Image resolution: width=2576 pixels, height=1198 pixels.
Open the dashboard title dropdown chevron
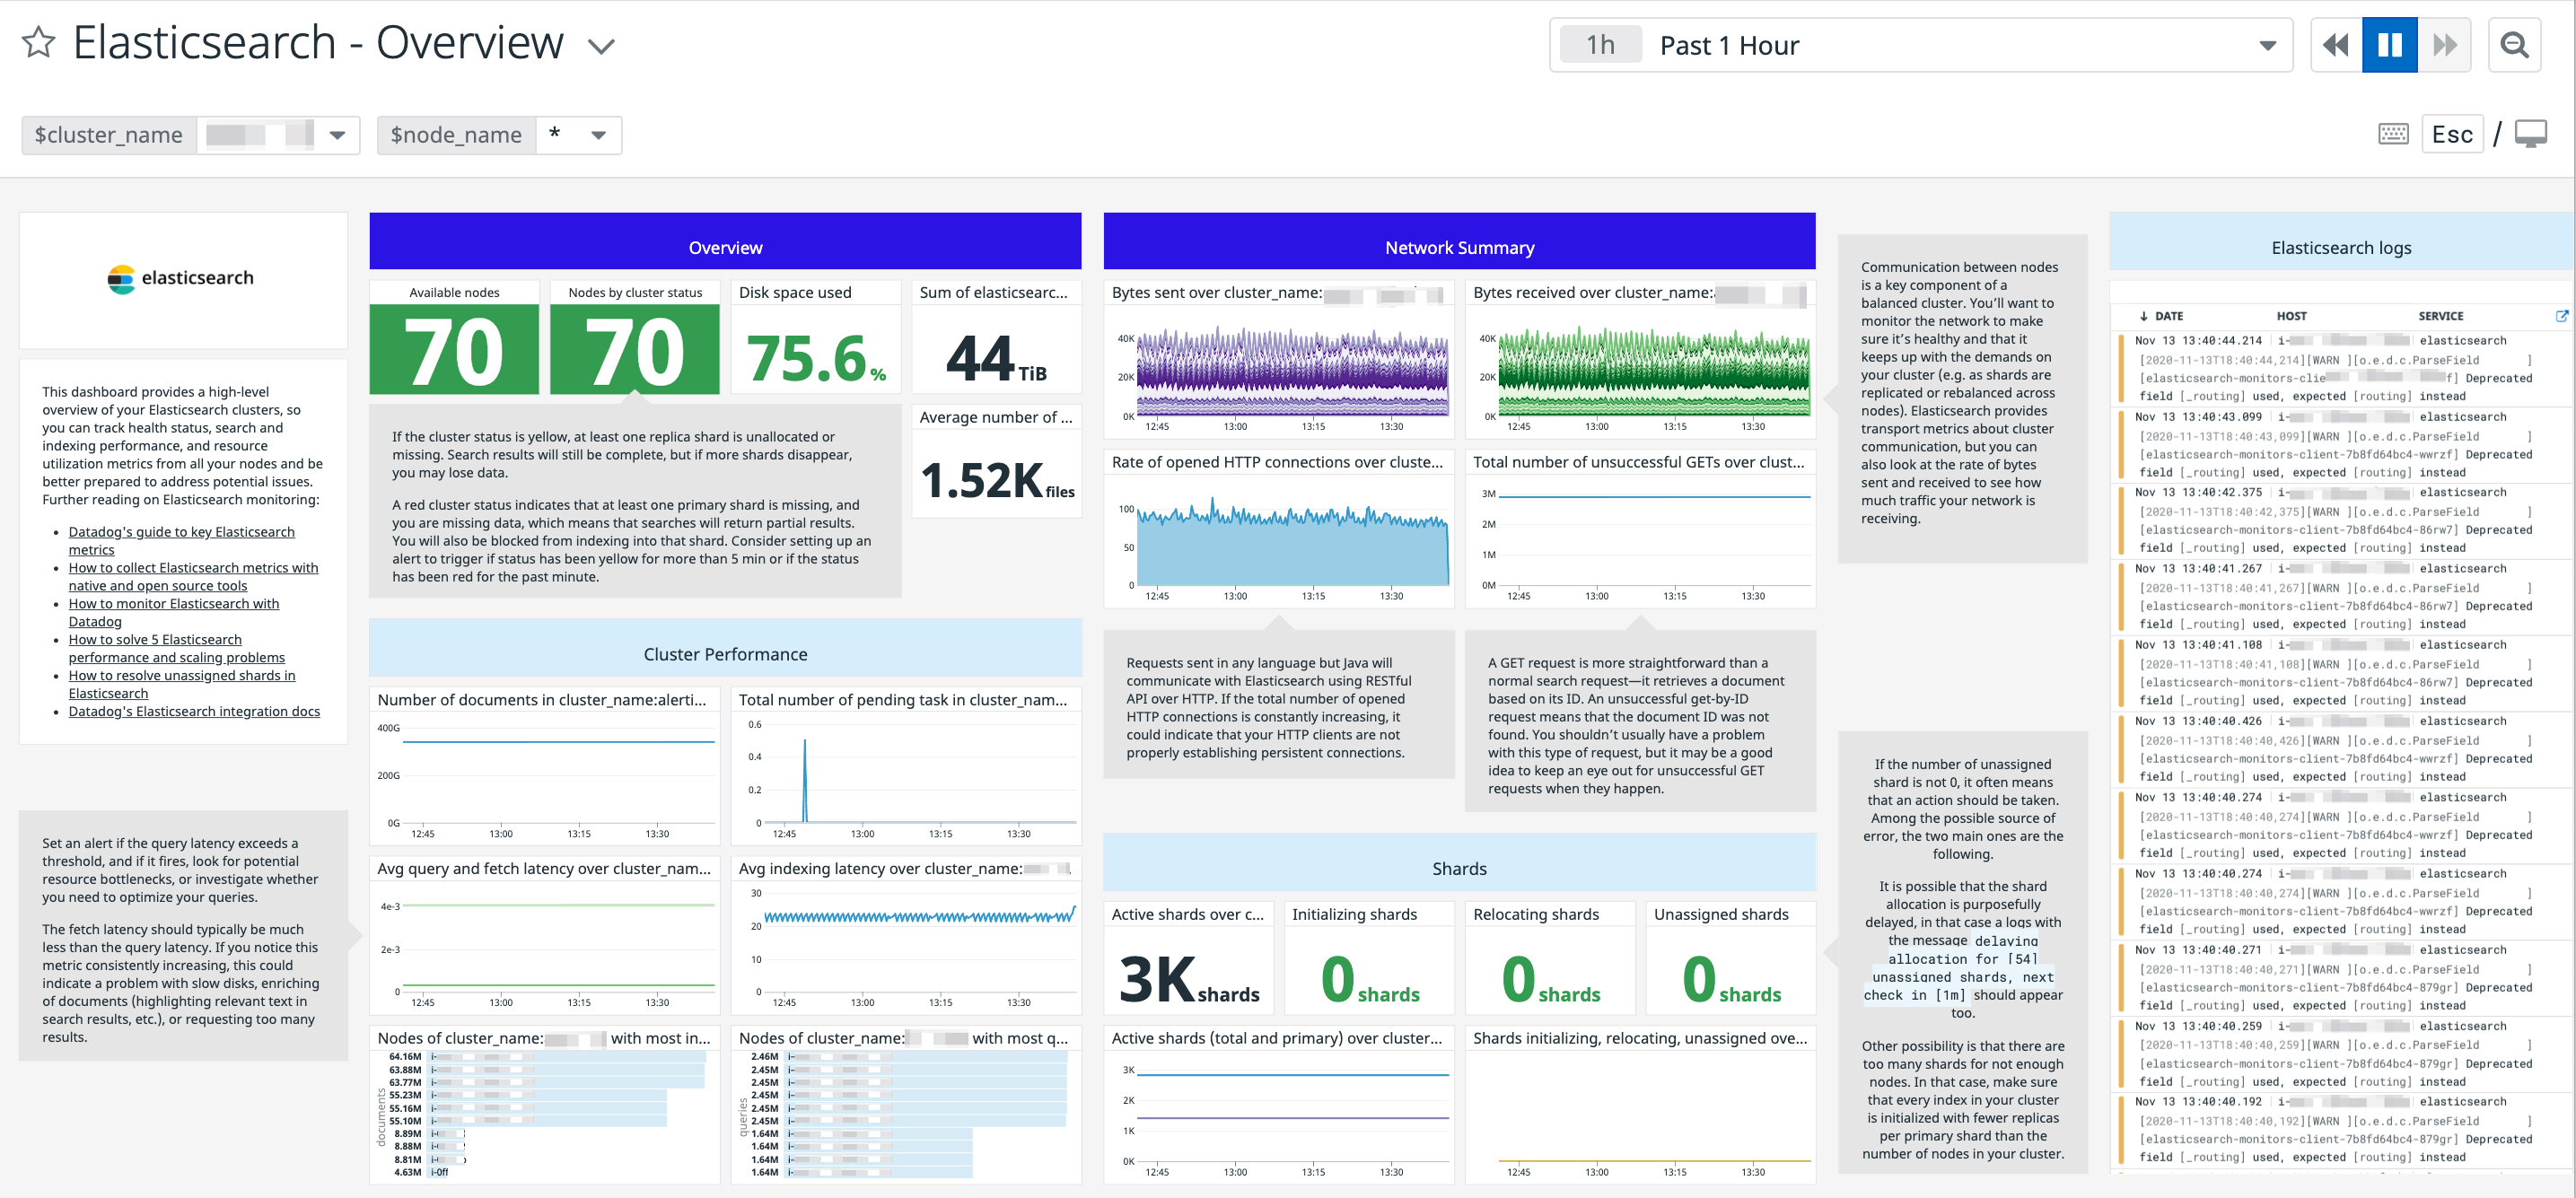click(600, 46)
